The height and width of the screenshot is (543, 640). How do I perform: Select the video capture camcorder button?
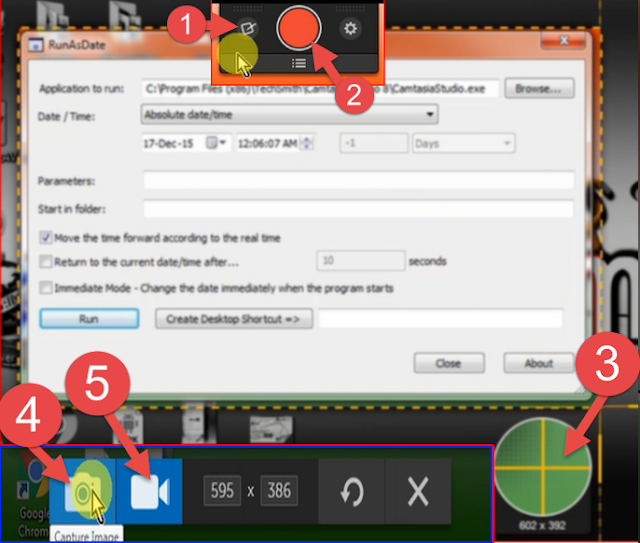pyautogui.click(x=149, y=492)
